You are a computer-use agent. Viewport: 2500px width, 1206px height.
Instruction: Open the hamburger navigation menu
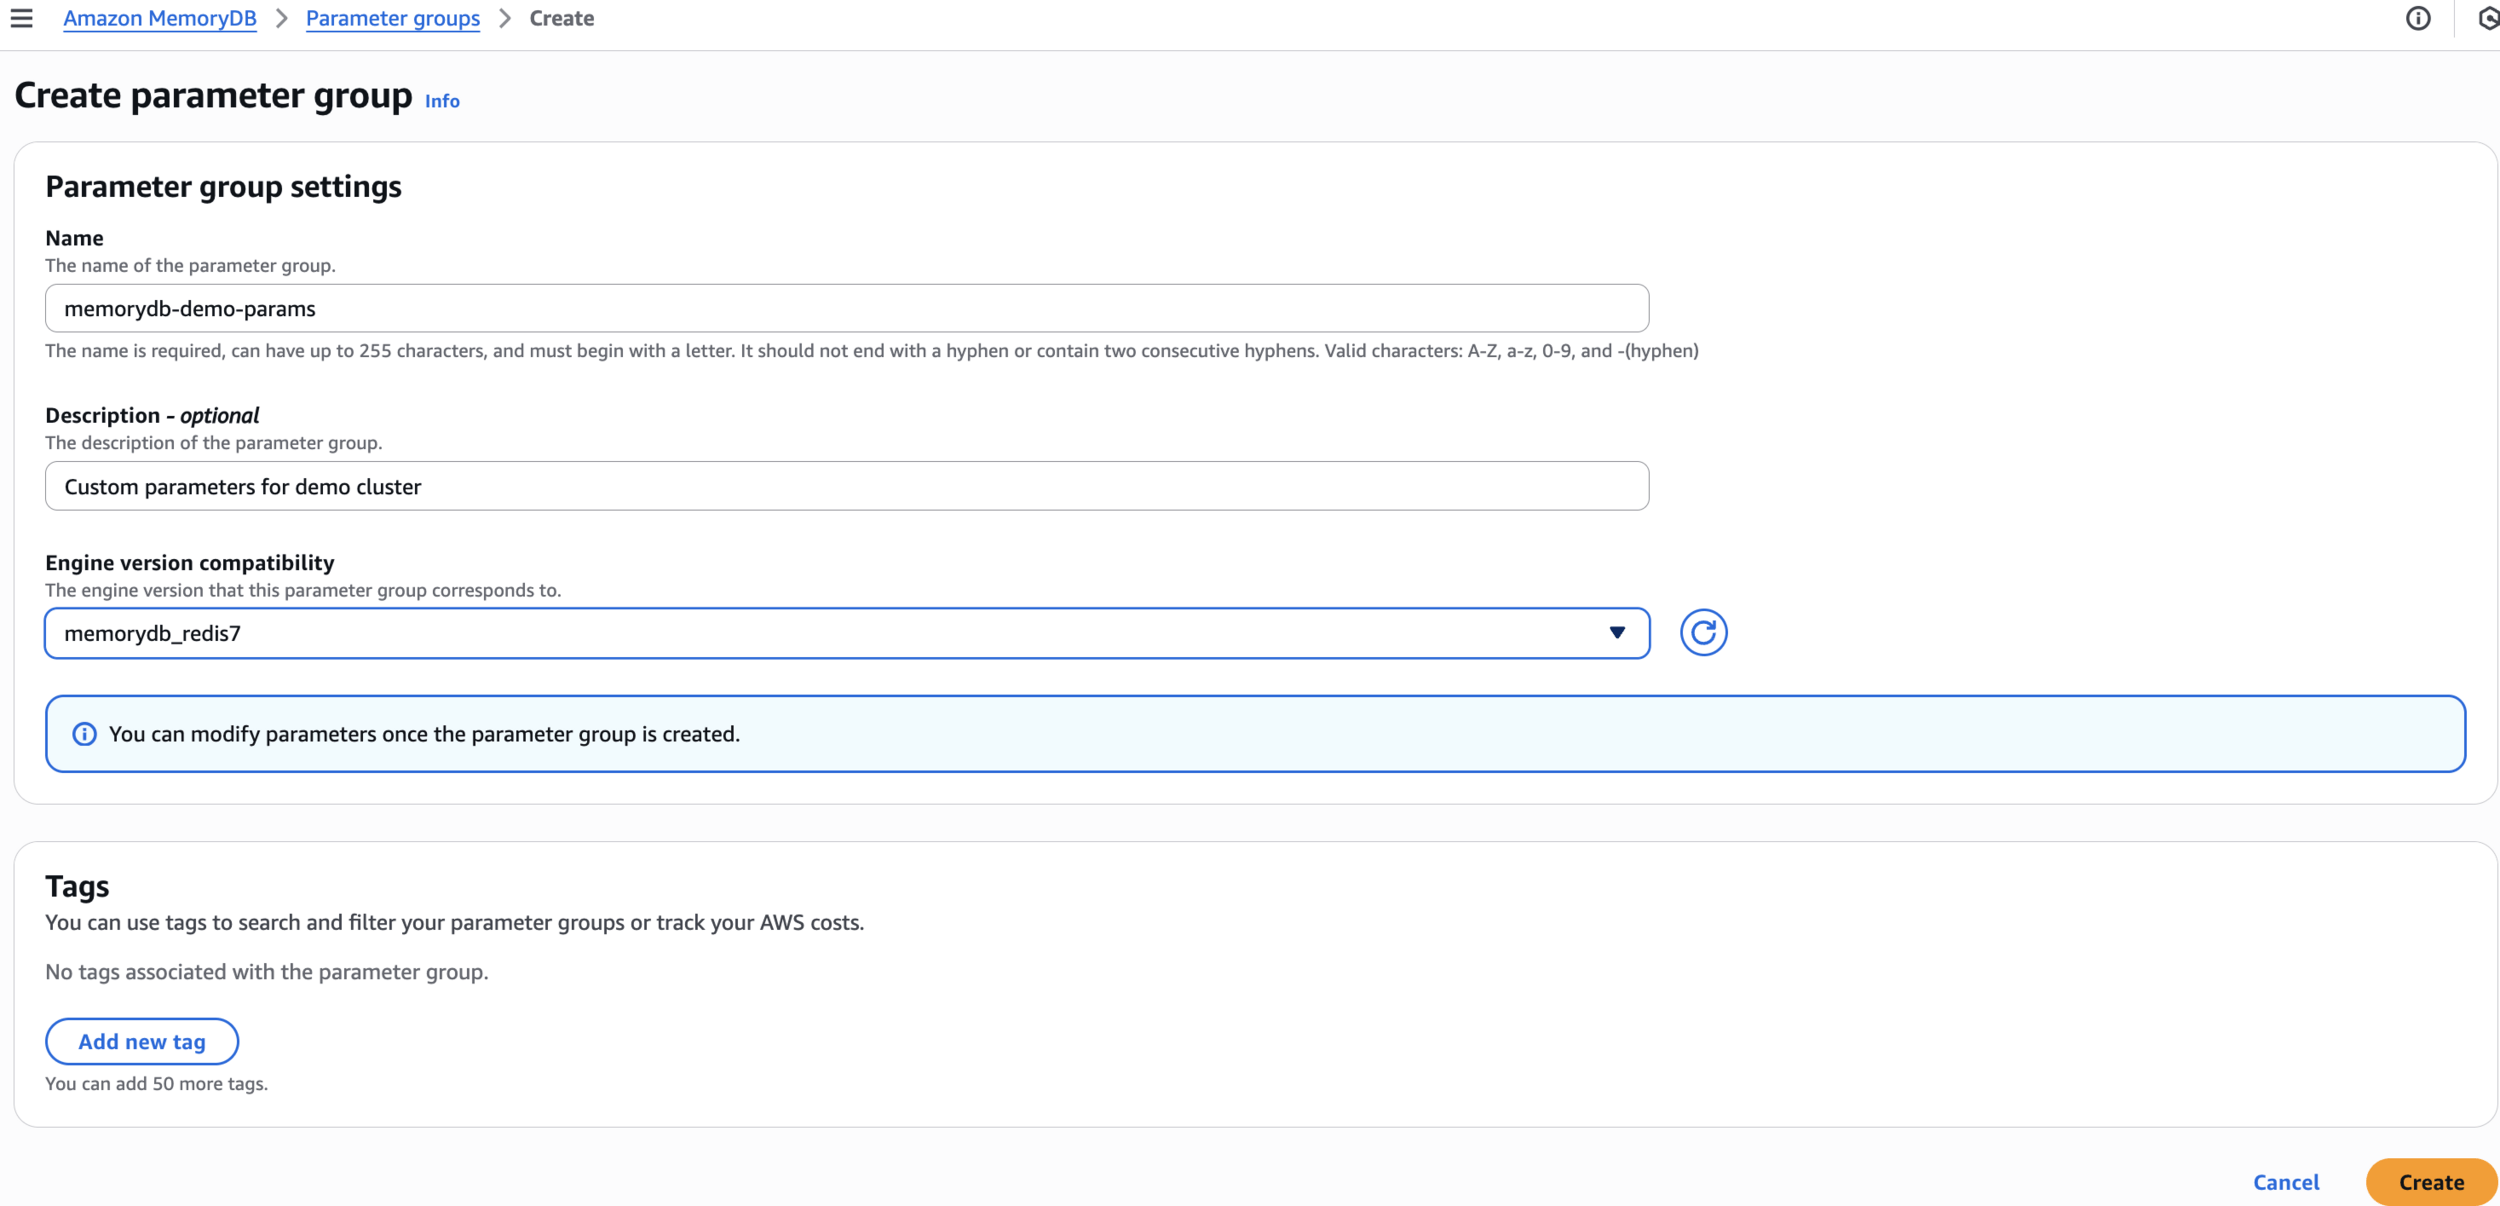pyautogui.click(x=21, y=18)
